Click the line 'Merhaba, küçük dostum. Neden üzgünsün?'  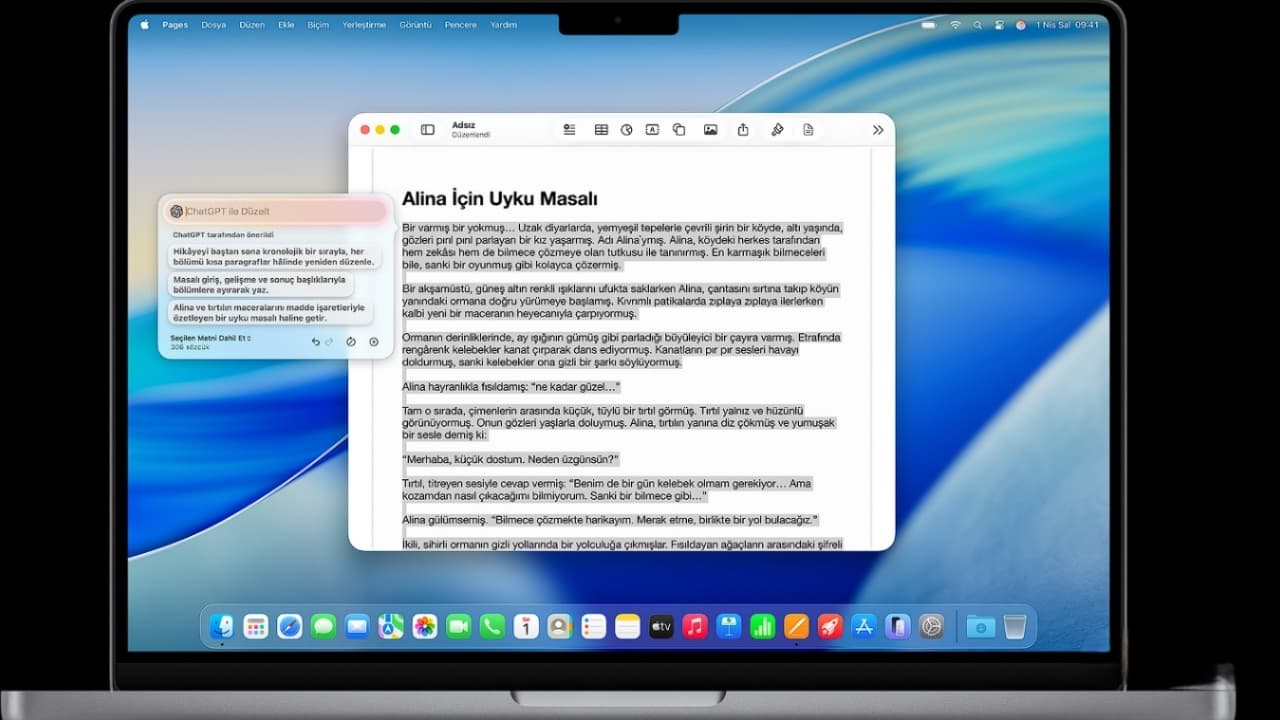[511, 459]
